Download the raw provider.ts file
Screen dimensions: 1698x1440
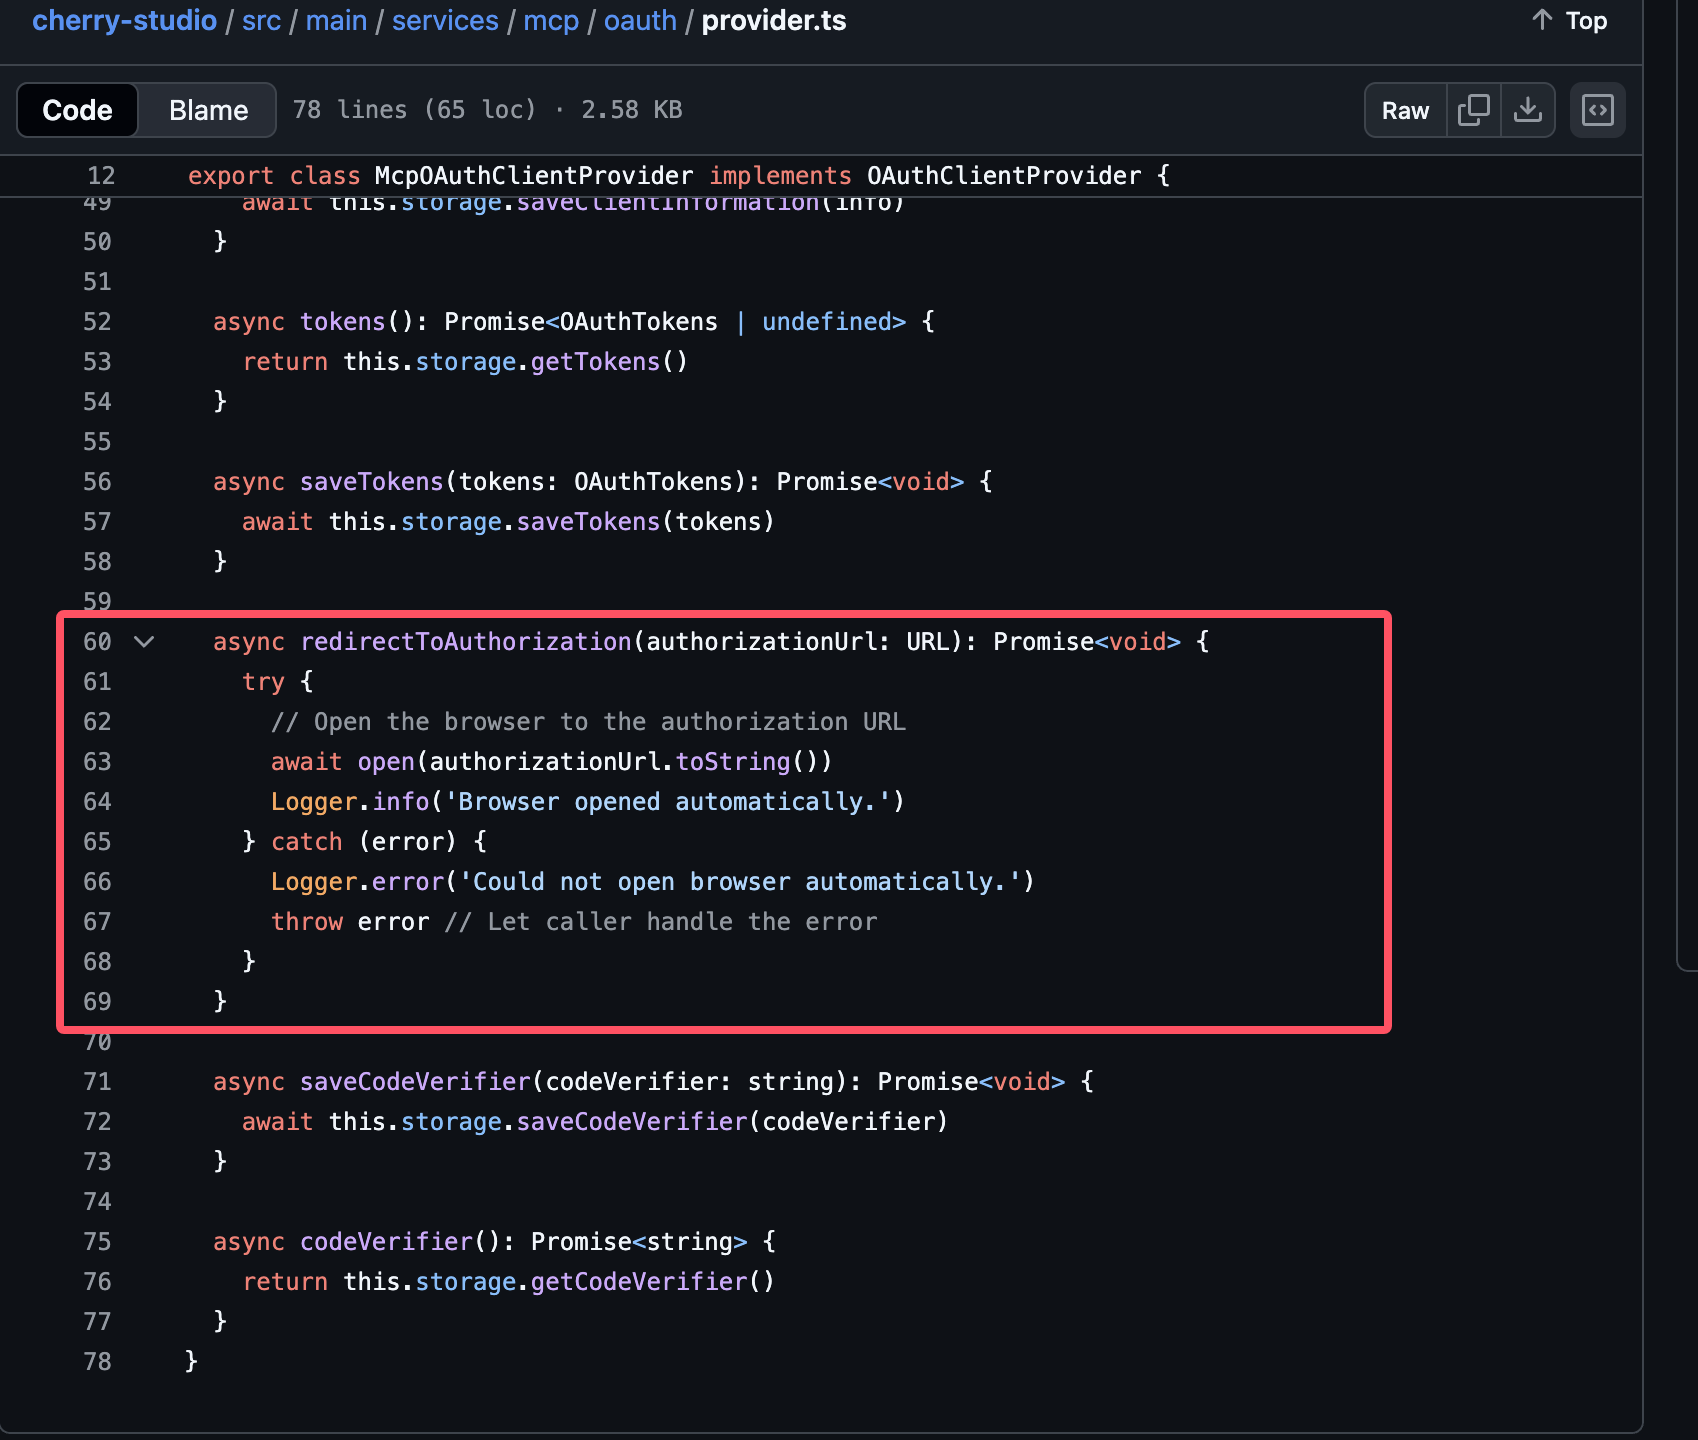(x=1527, y=110)
